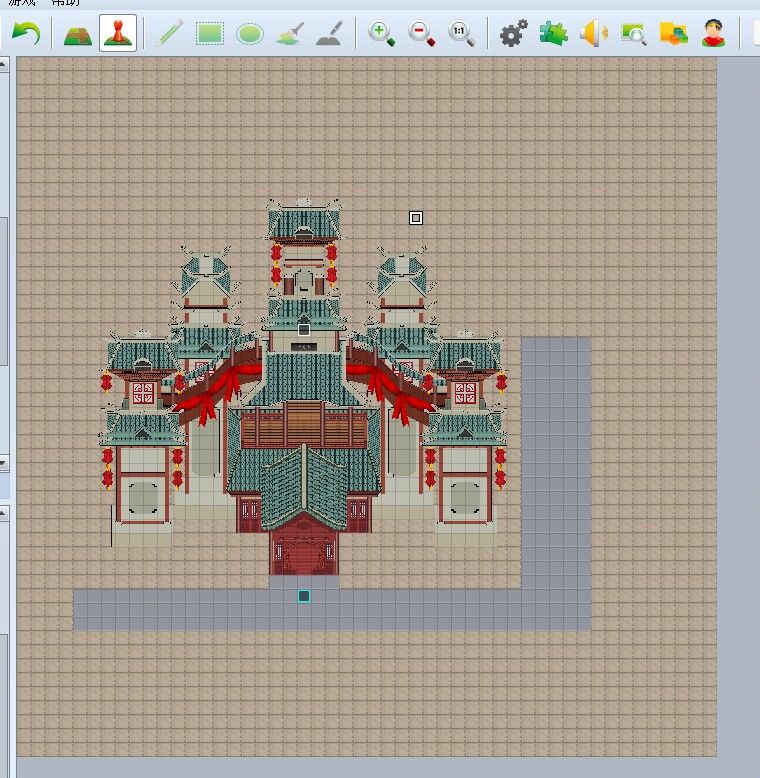The image size is (760, 778).
Task: Open the character generator person icon
Action: coord(713,34)
